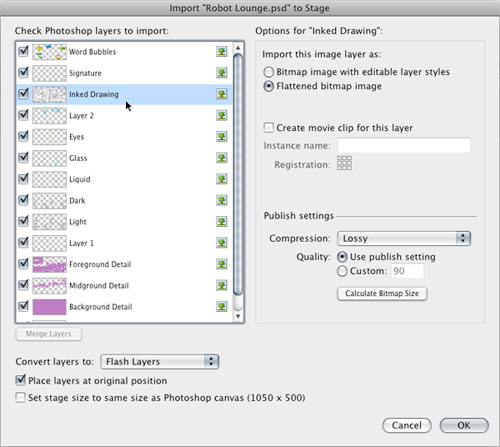Click the image icon on Liquid row

click(x=222, y=179)
